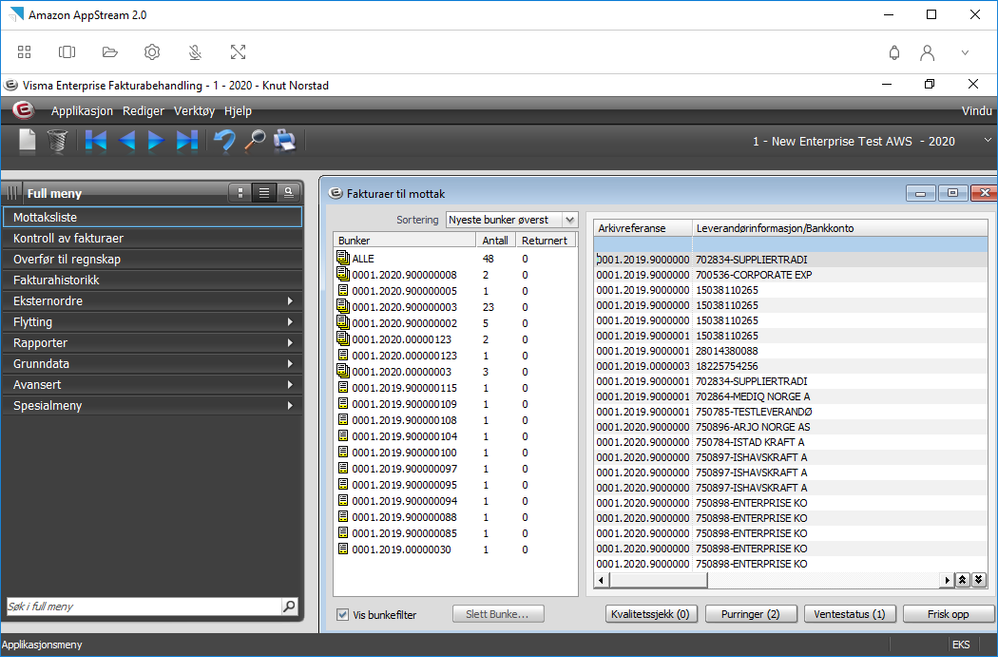The width and height of the screenshot is (998, 657).
Task: Open AppStream notifications bell icon
Action: (894, 53)
